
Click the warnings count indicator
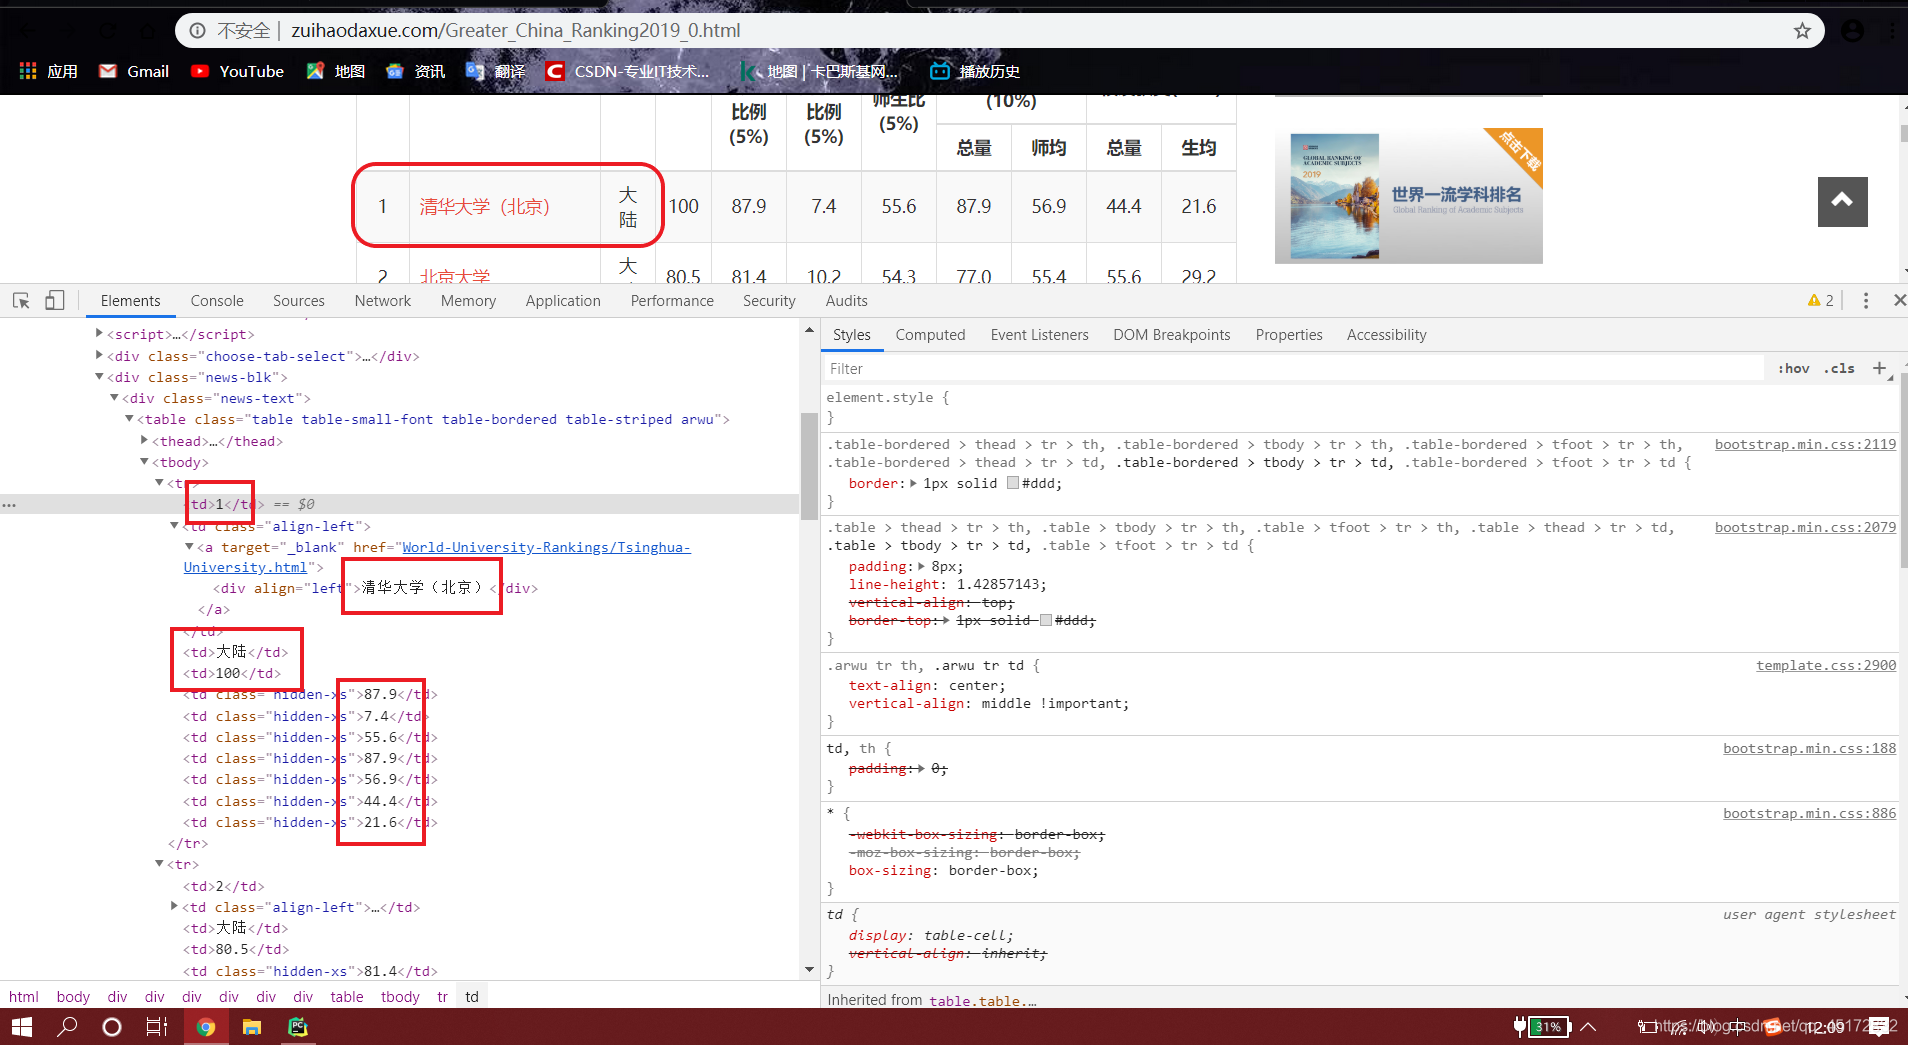coord(1821,300)
